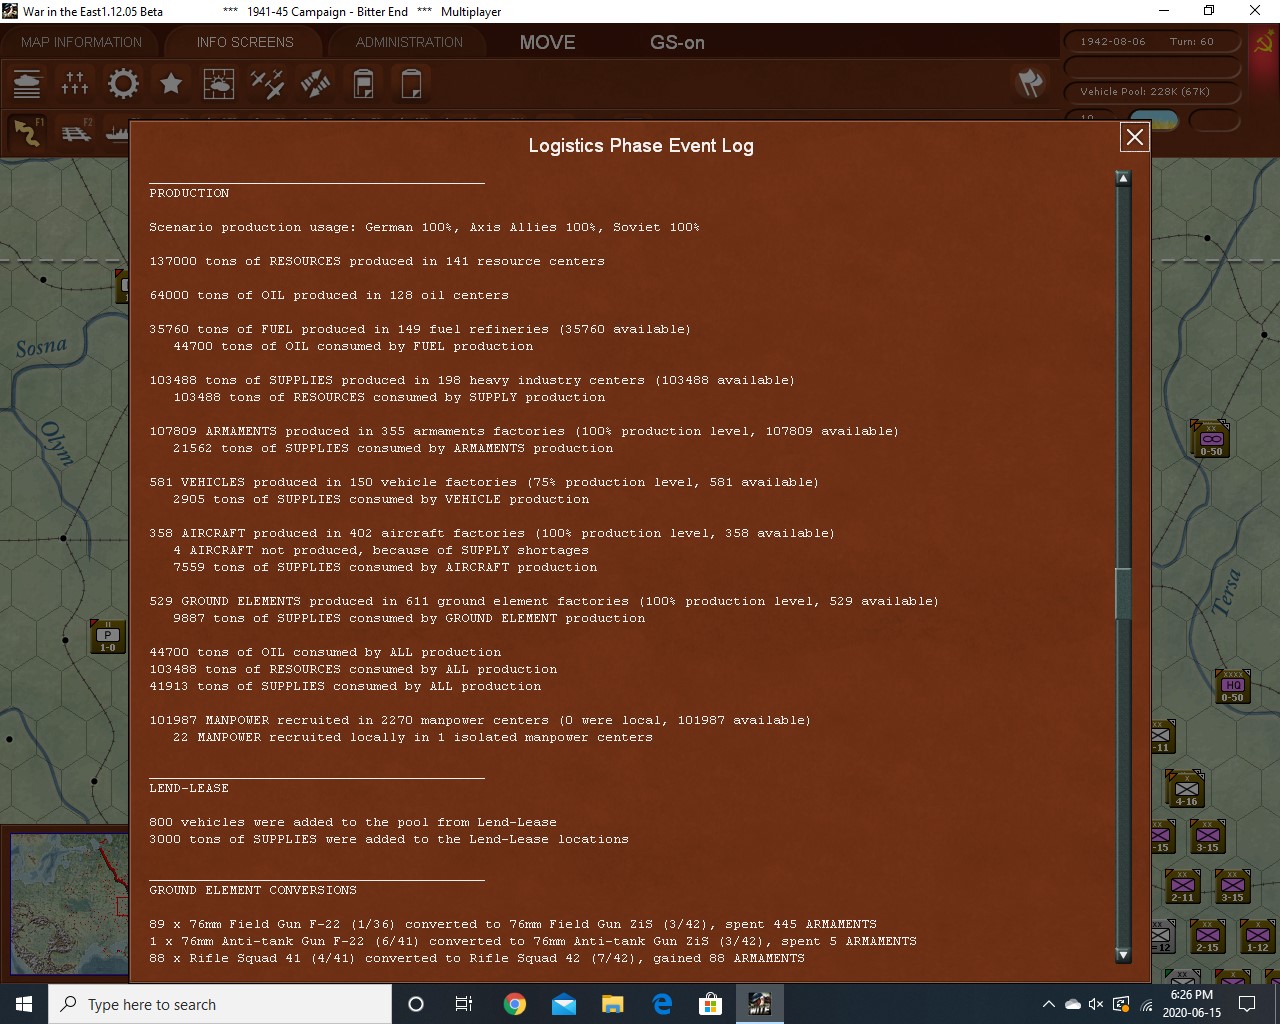Open the Windows Start menu
The height and width of the screenshot is (1024, 1280).
24,1004
